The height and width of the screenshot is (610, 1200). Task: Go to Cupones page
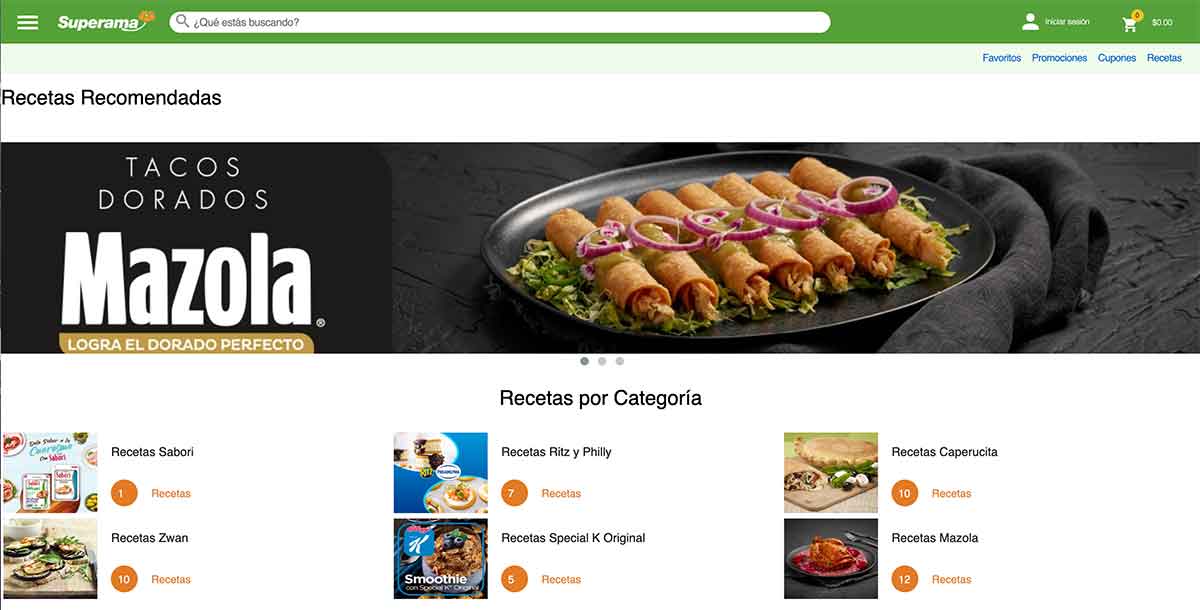[1117, 58]
